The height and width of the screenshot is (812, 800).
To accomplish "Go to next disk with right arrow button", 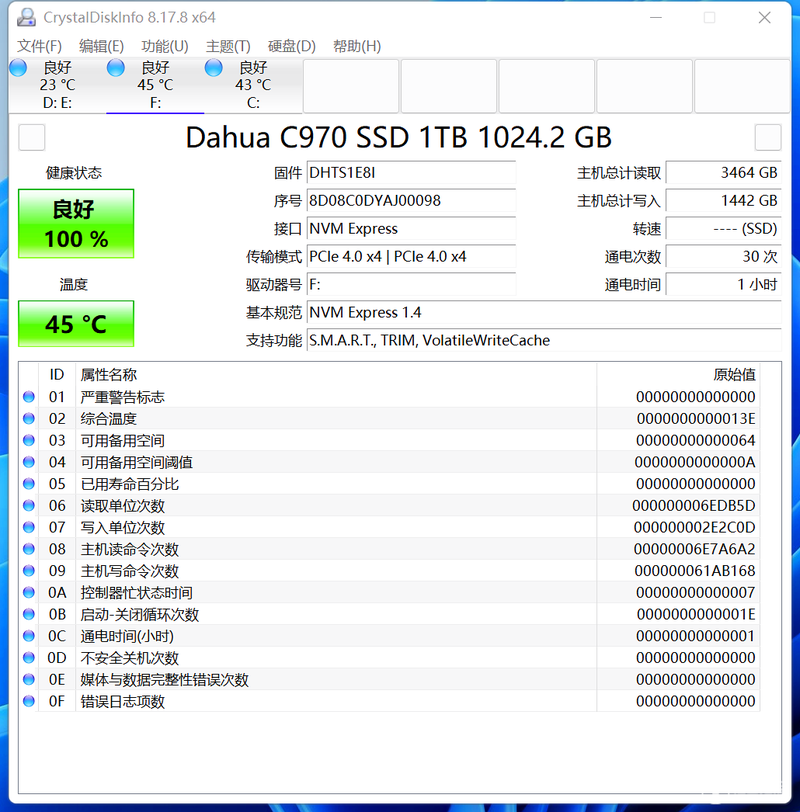I will pyautogui.click(x=768, y=137).
